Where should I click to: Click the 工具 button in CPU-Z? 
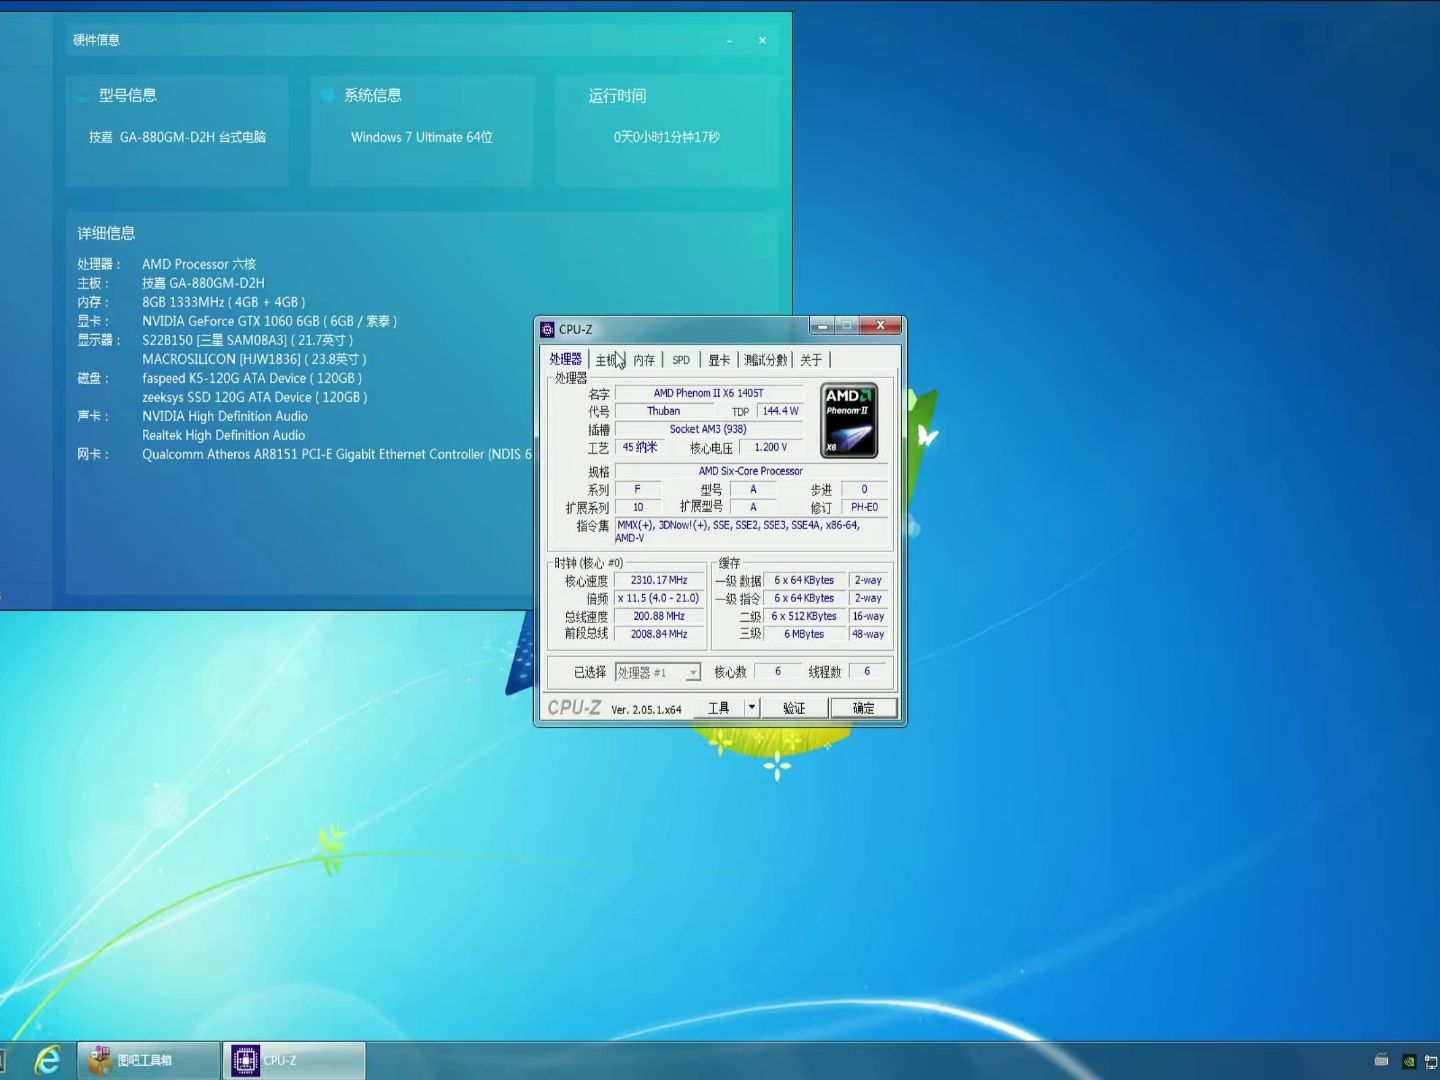pyautogui.click(x=719, y=708)
